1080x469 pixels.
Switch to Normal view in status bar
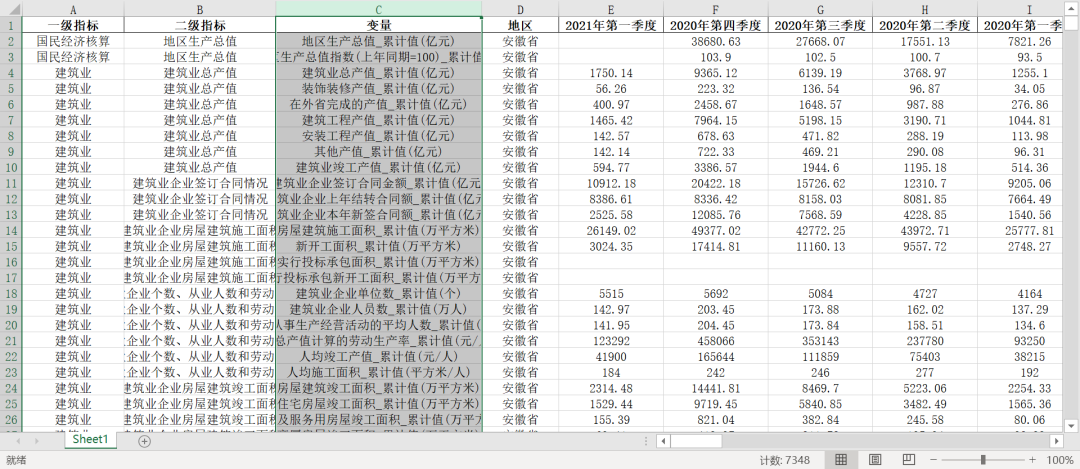point(841,459)
